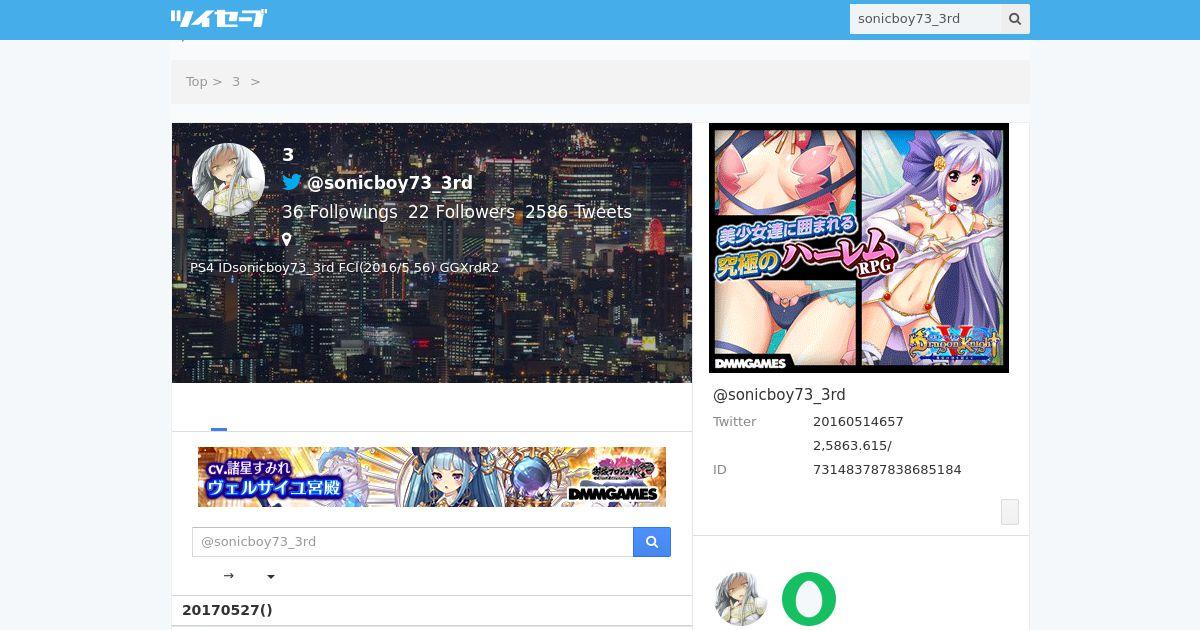Click the ID number 731483787838685184

coord(887,470)
